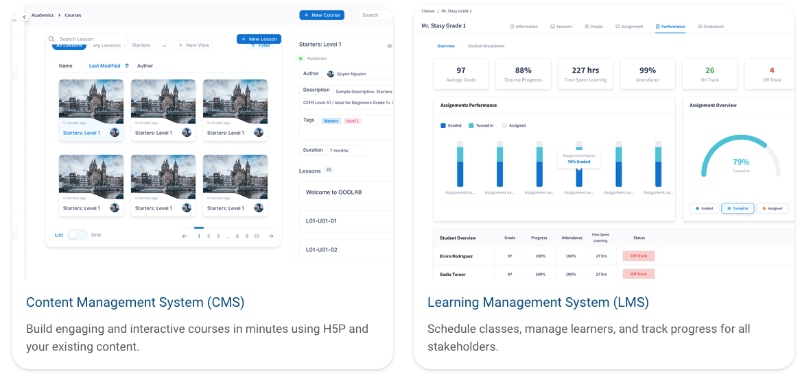Collapse the sidebar with the left chevron
The image size is (800, 378).
pos(24,17)
